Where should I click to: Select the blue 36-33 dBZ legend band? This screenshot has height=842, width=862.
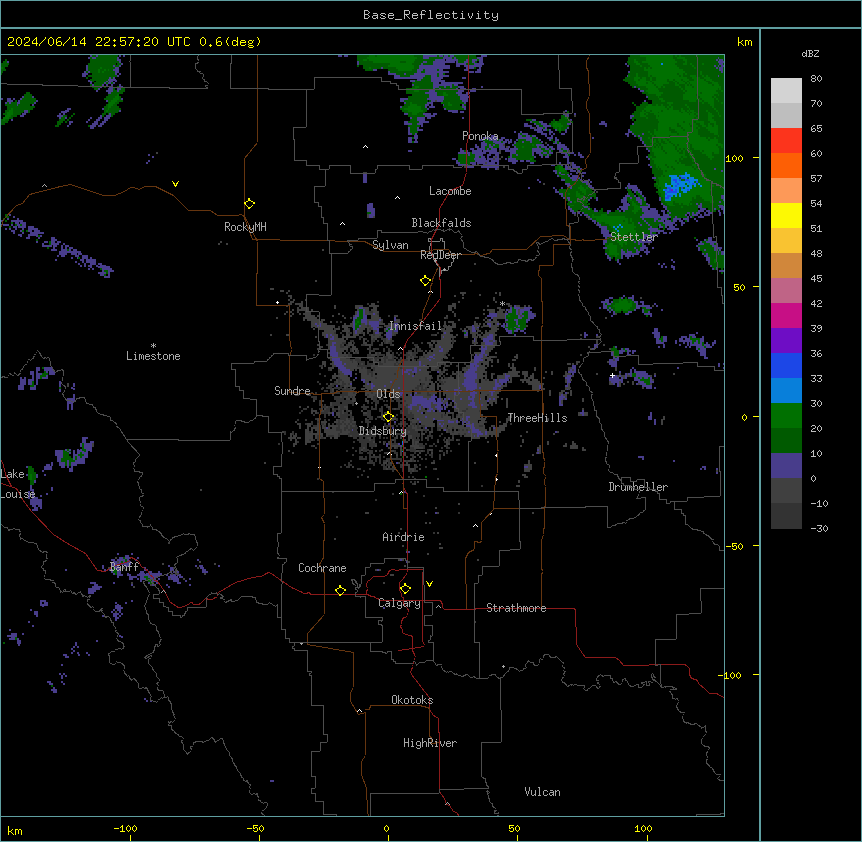(x=786, y=365)
